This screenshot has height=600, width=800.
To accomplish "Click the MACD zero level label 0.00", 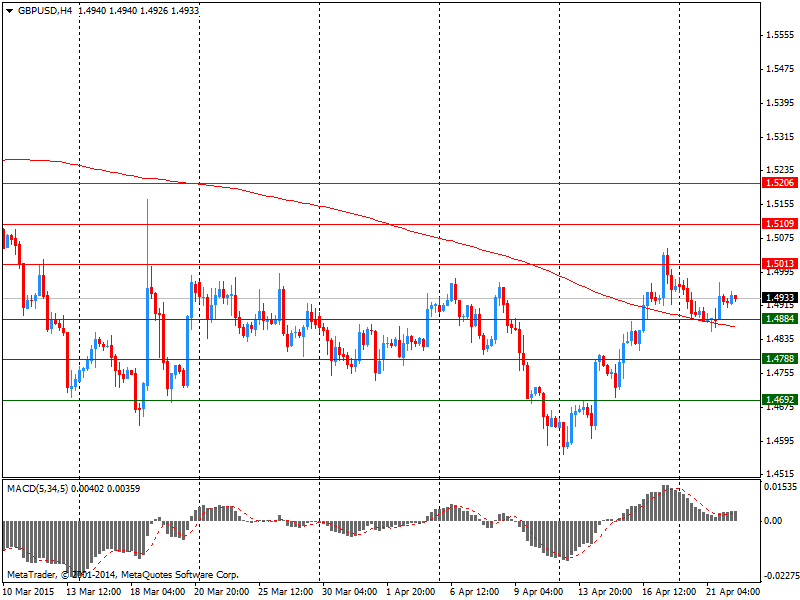I will click(x=773, y=520).
